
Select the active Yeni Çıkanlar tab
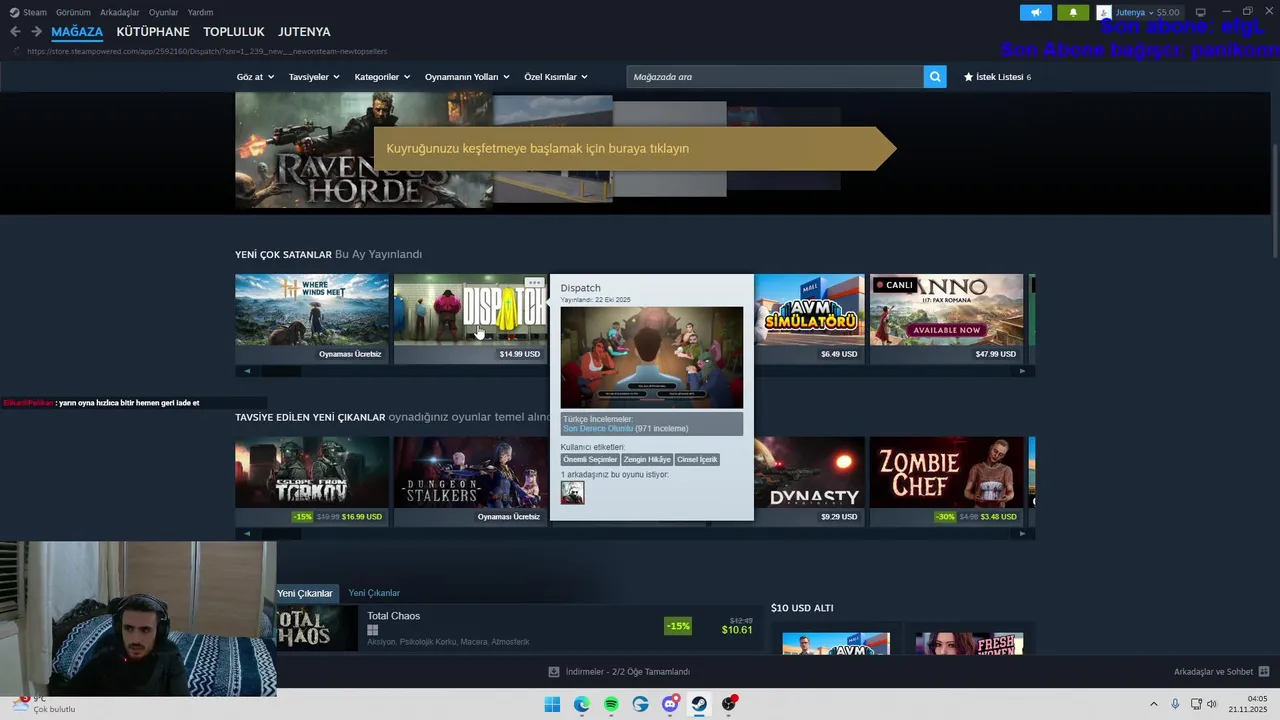(x=305, y=593)
